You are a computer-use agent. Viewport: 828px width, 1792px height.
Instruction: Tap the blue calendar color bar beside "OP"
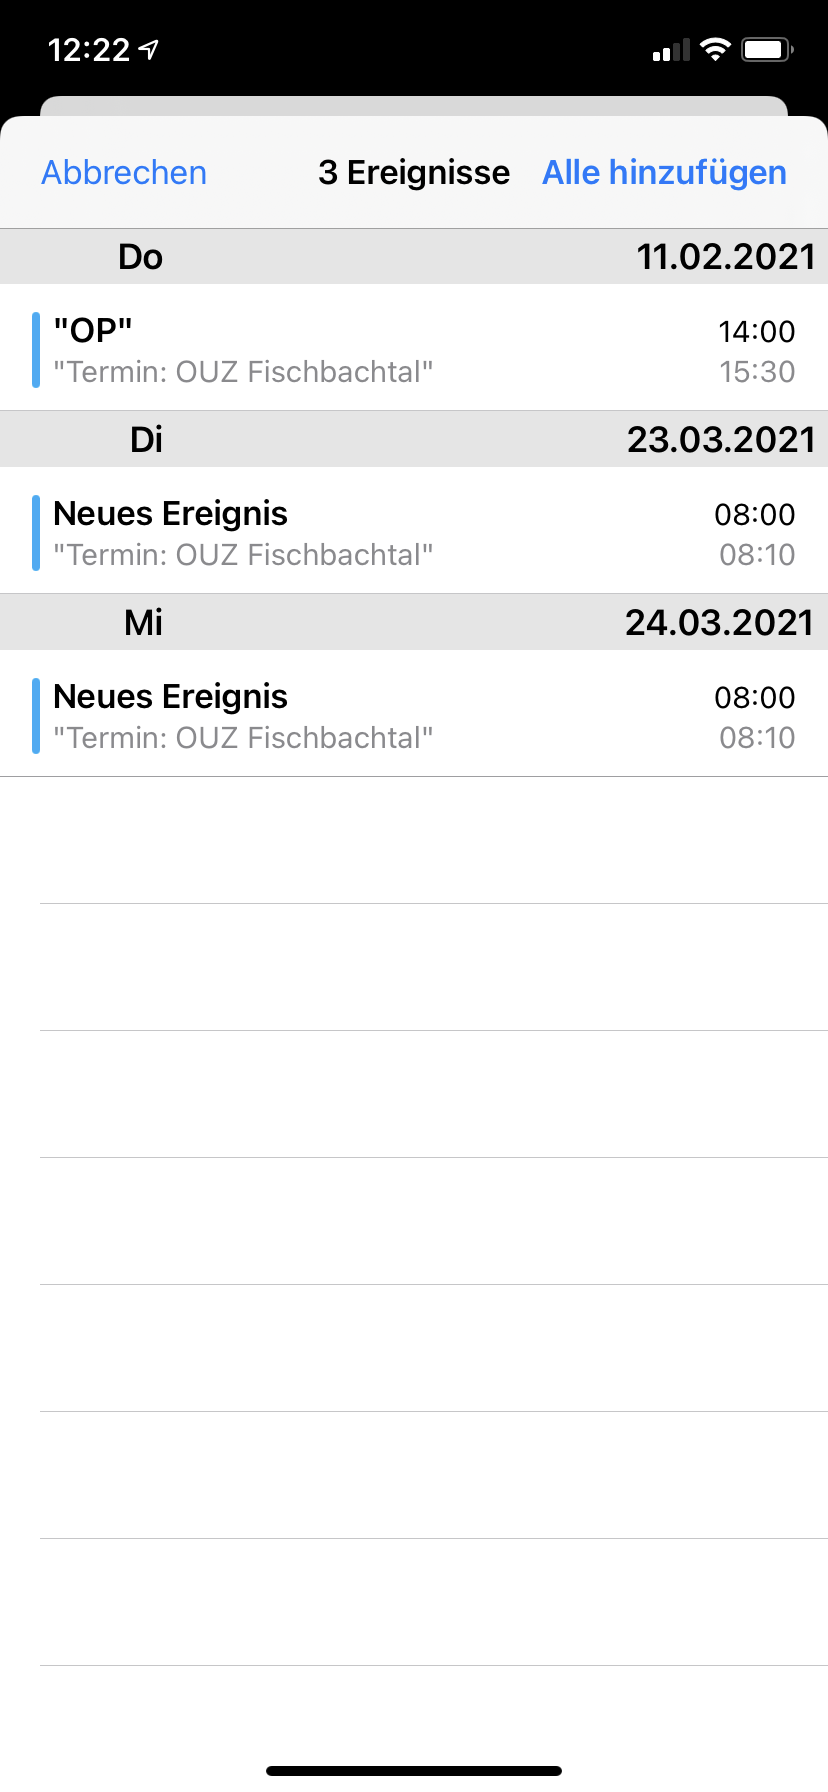coord(36,349)
